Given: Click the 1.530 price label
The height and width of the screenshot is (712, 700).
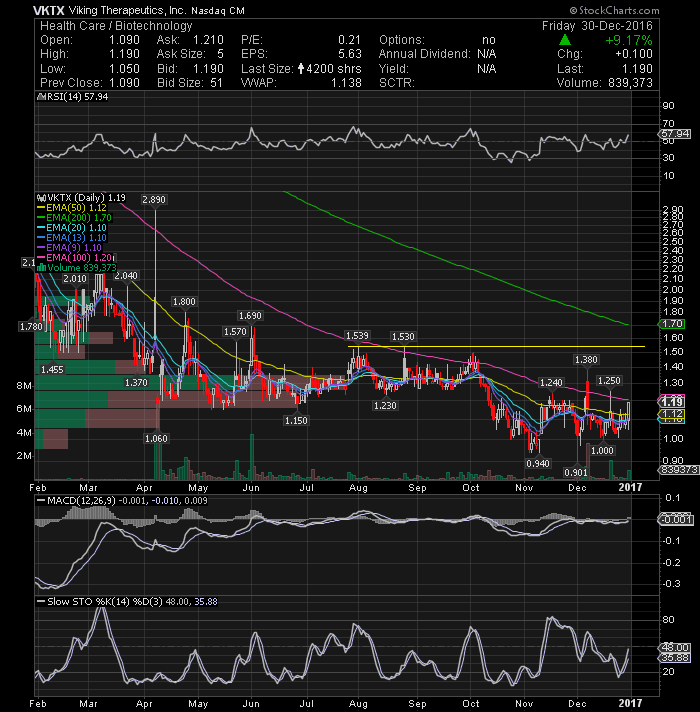Looking at the screenshot, I should [403, 336].
